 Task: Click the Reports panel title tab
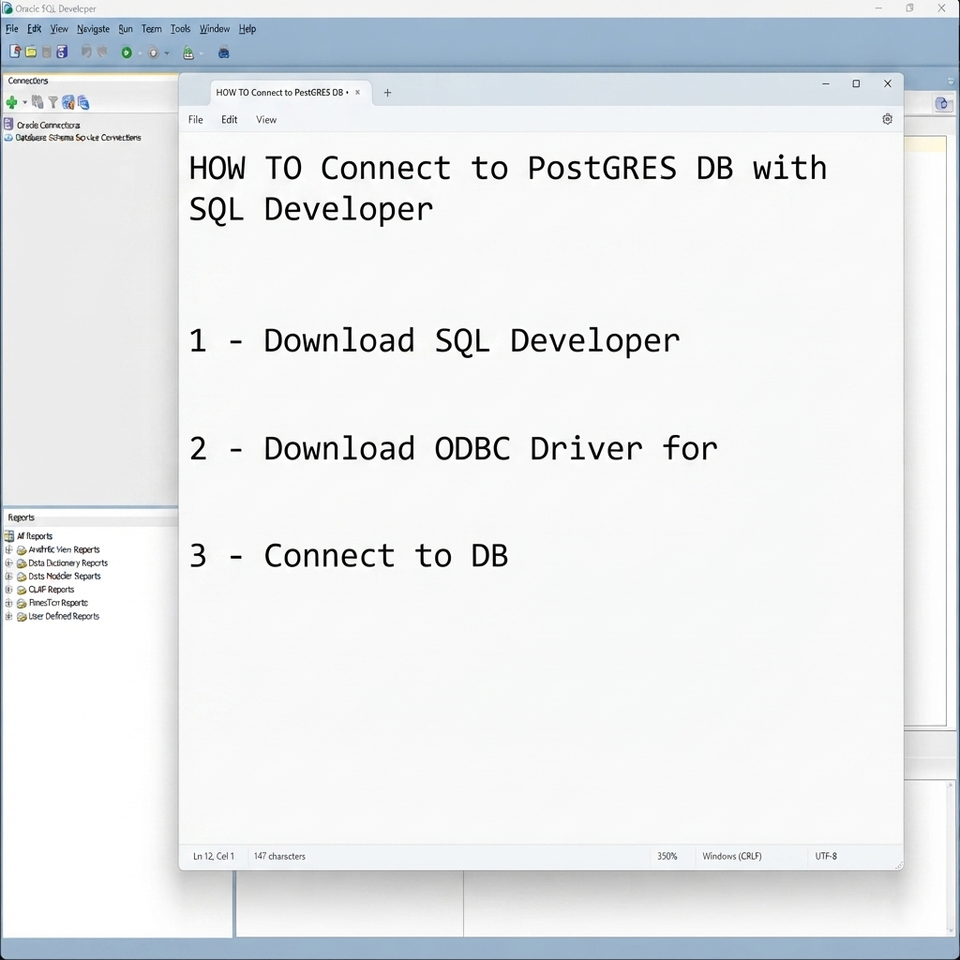click(21, 517)
